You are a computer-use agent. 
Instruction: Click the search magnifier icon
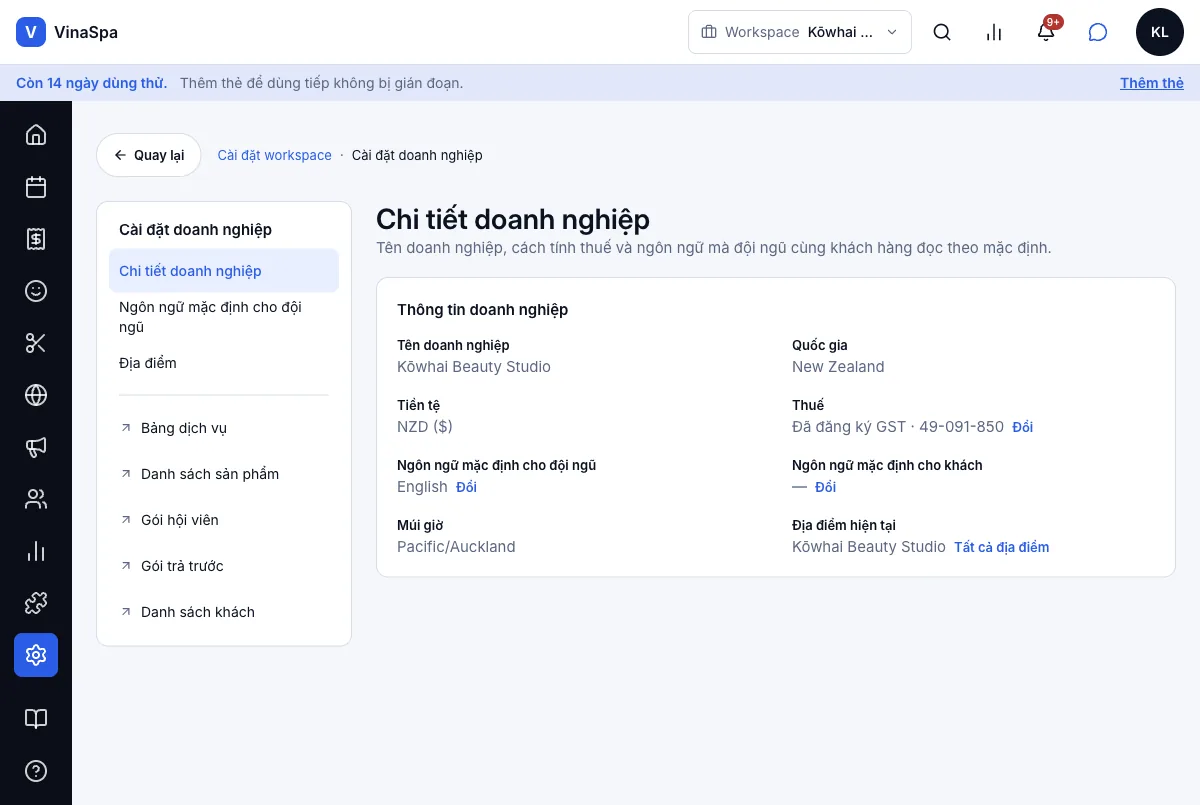pyautogui.click(x=942, y=32)
